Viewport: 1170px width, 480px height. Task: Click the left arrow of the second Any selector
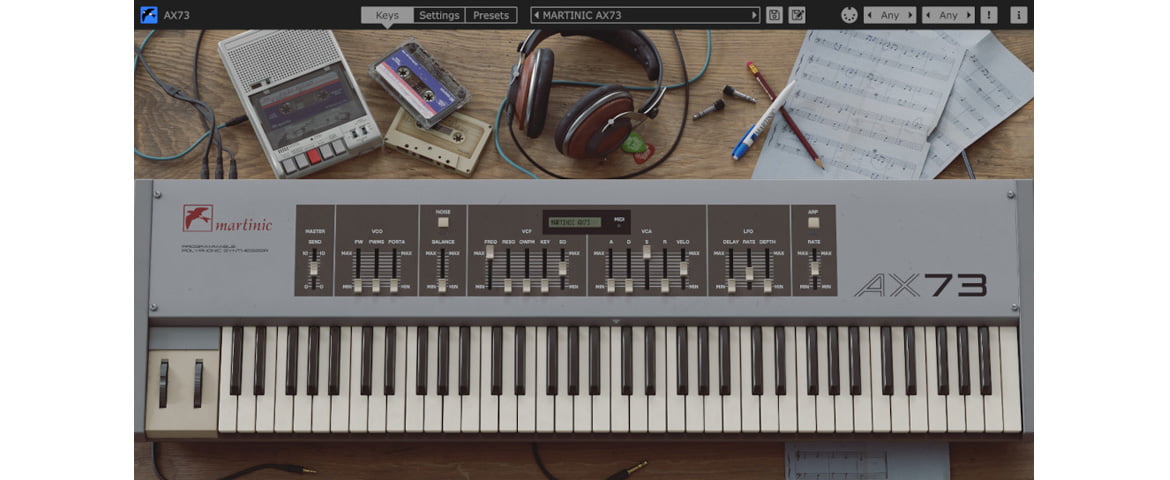928,15
